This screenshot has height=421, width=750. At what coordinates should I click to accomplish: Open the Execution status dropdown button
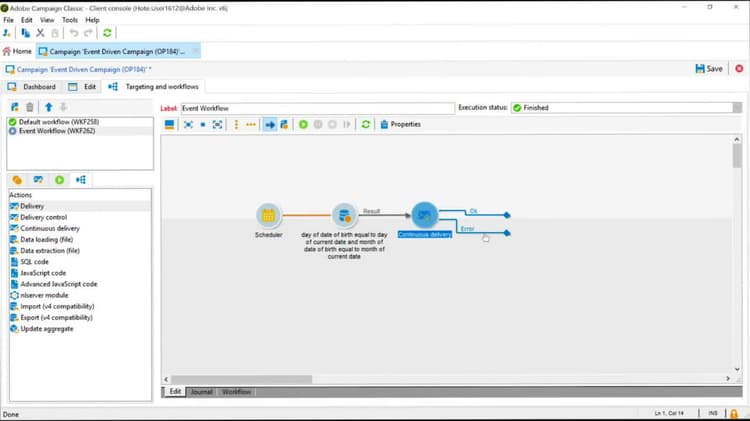tap(737, 108)
